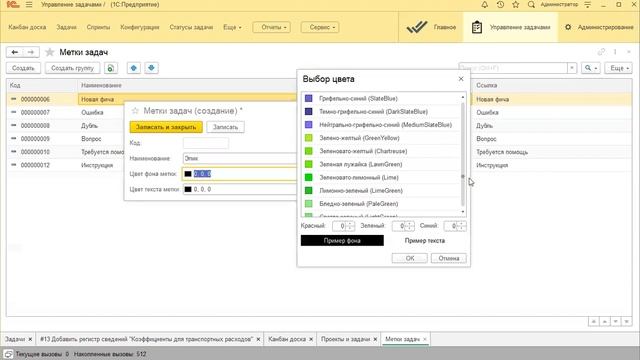This screenshot has width=640, height=360.
Task: Select the MediumSlateBlue color
Action: [382, 124]
